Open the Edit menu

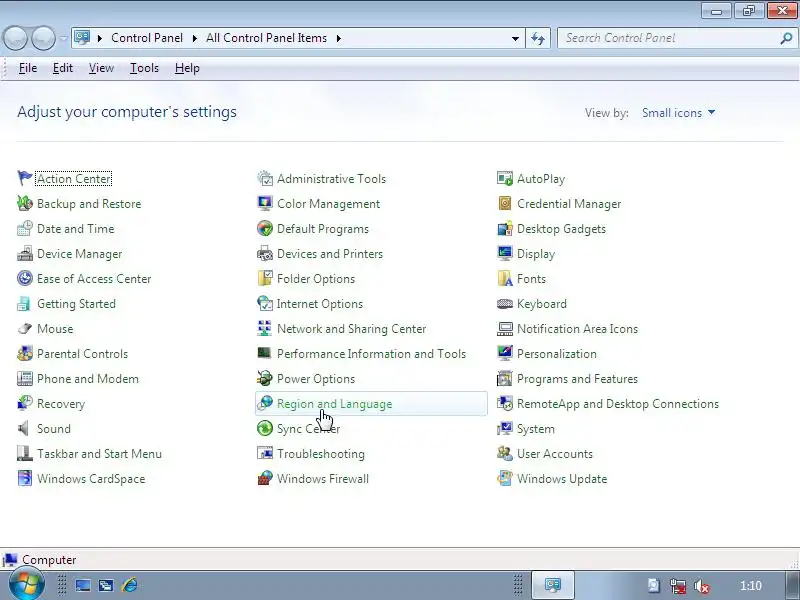[63, 68]
